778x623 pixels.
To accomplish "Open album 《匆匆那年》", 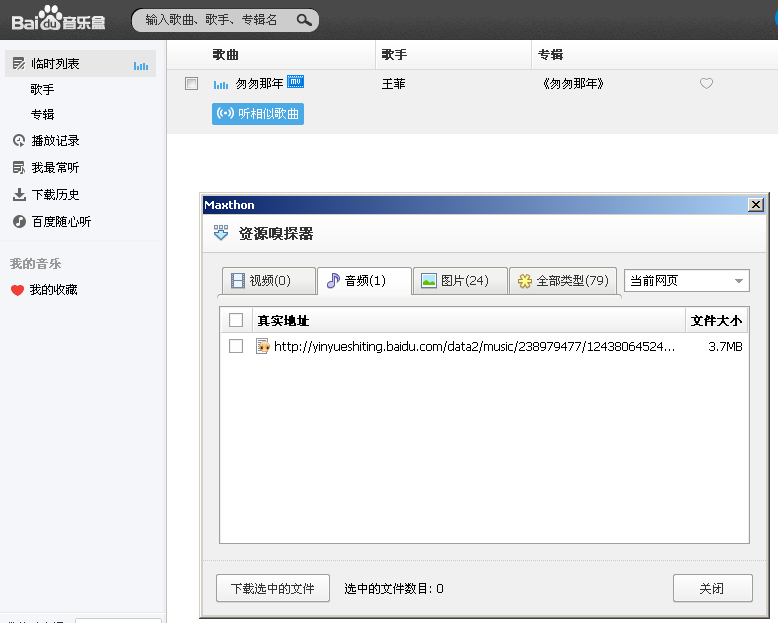I will pyautogui.click(x=573, y=84).
